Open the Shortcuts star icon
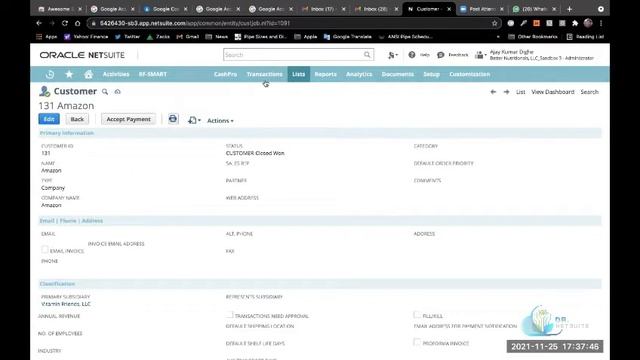Image resolution: width=640 pixels, height=360 pixels. (69, 74)
